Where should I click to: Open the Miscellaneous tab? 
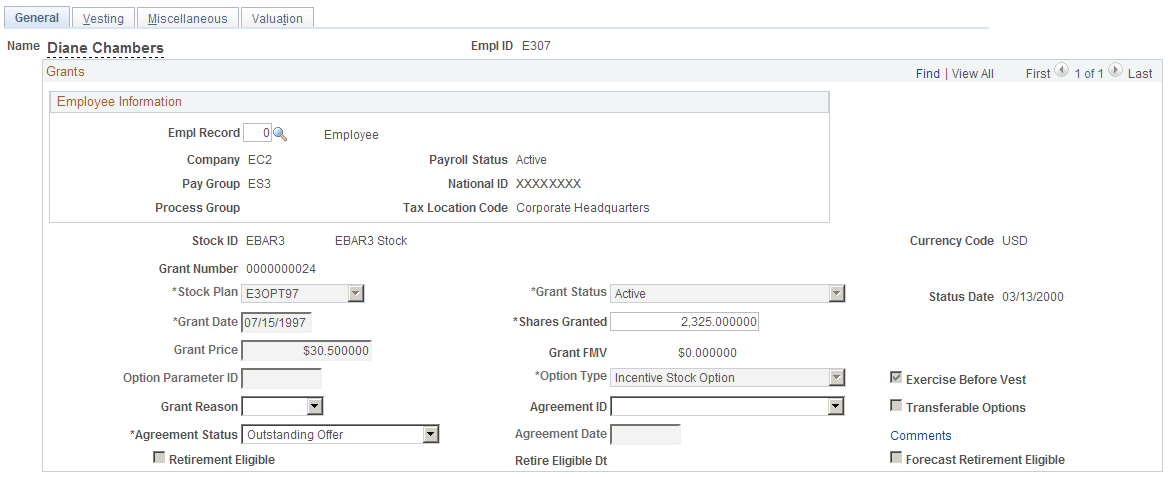click(x=187, y=19)
